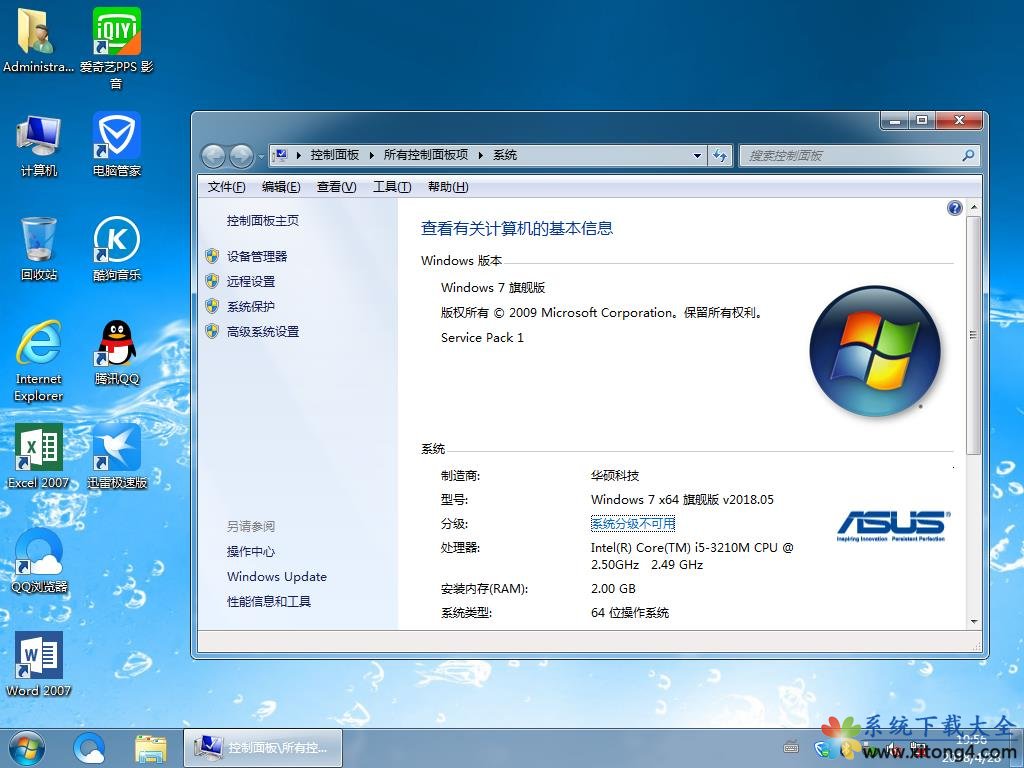Select the 控制面板 taskbar window button
This screenshot has width=1024, height=768.
click(x=263, y=748)
